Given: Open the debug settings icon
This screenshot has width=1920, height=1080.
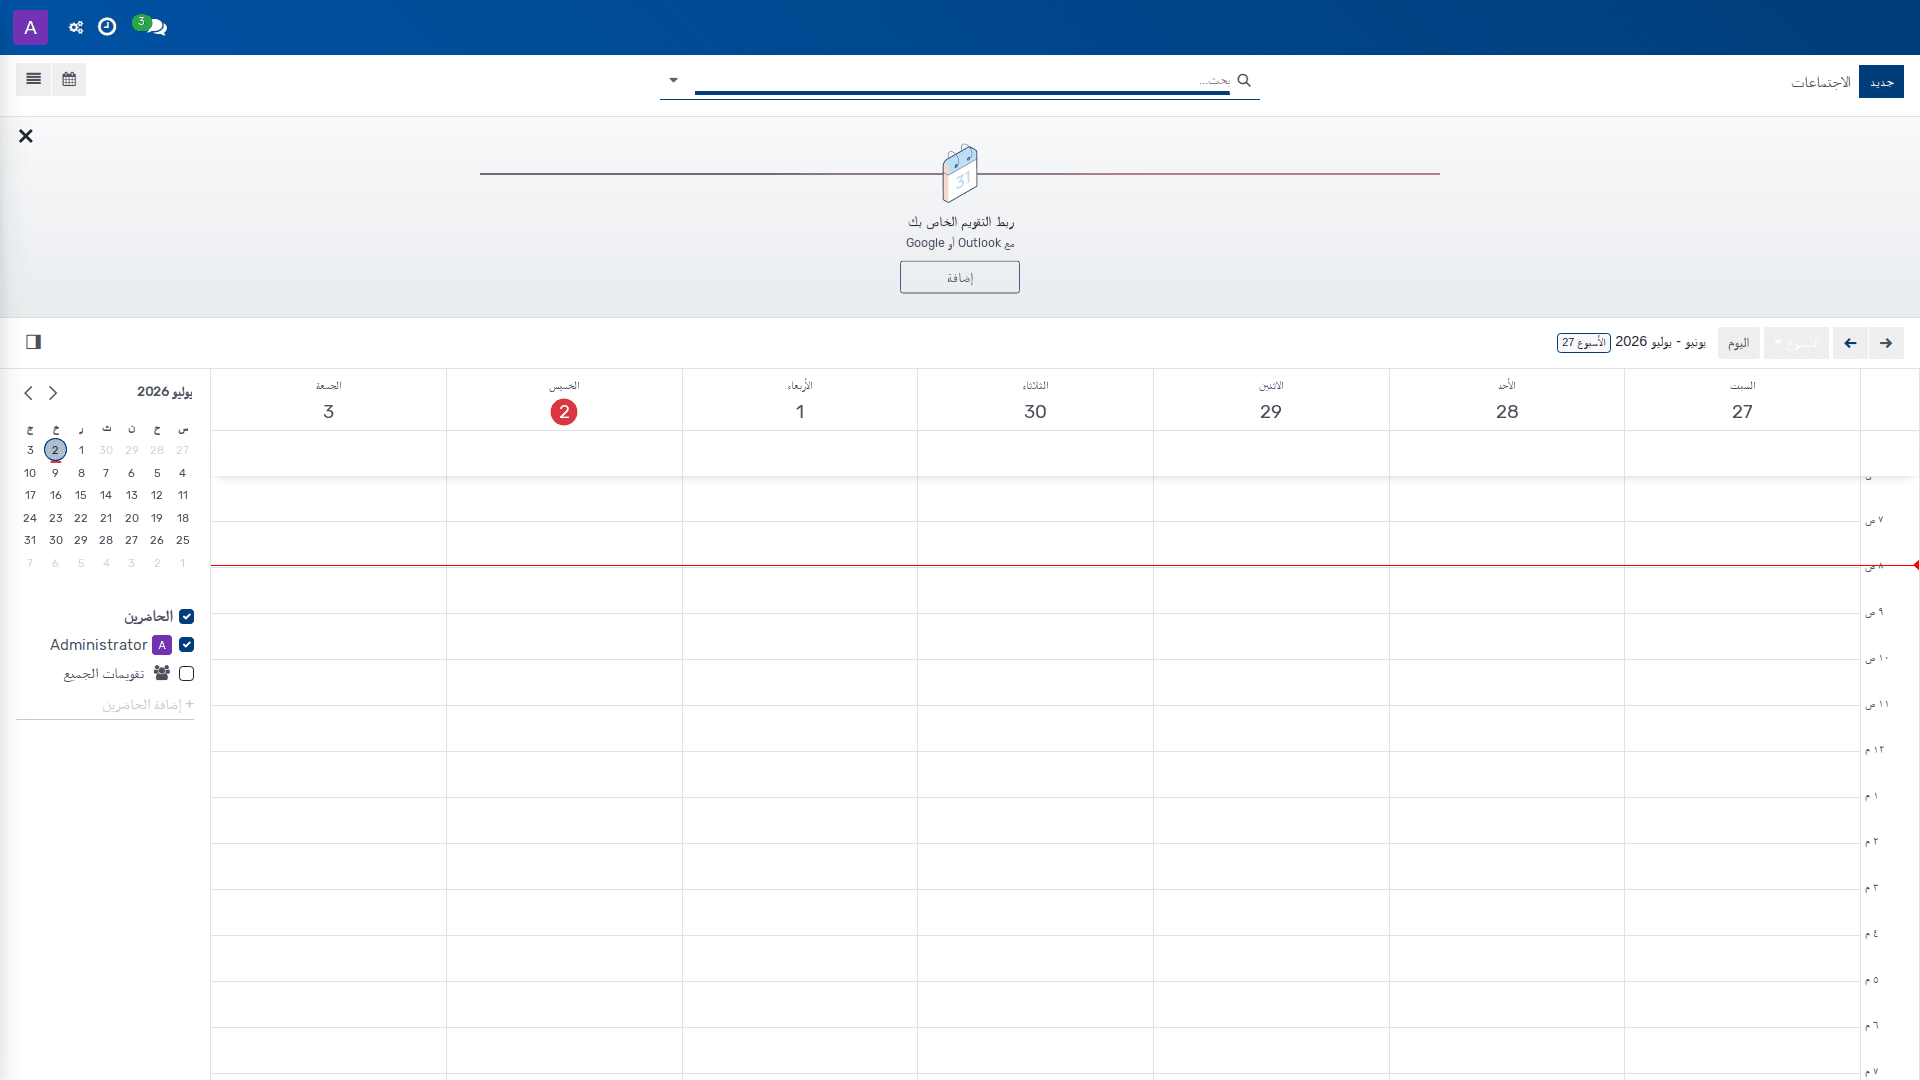Looking at the screenshot, I should click(76, 27).
